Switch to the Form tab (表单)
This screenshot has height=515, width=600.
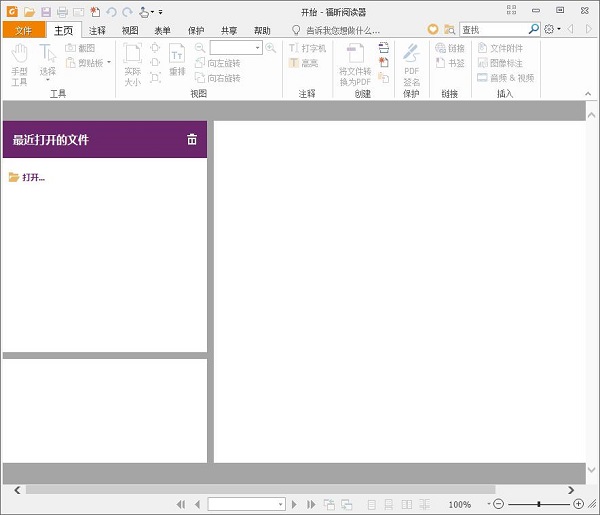(163, 30)
